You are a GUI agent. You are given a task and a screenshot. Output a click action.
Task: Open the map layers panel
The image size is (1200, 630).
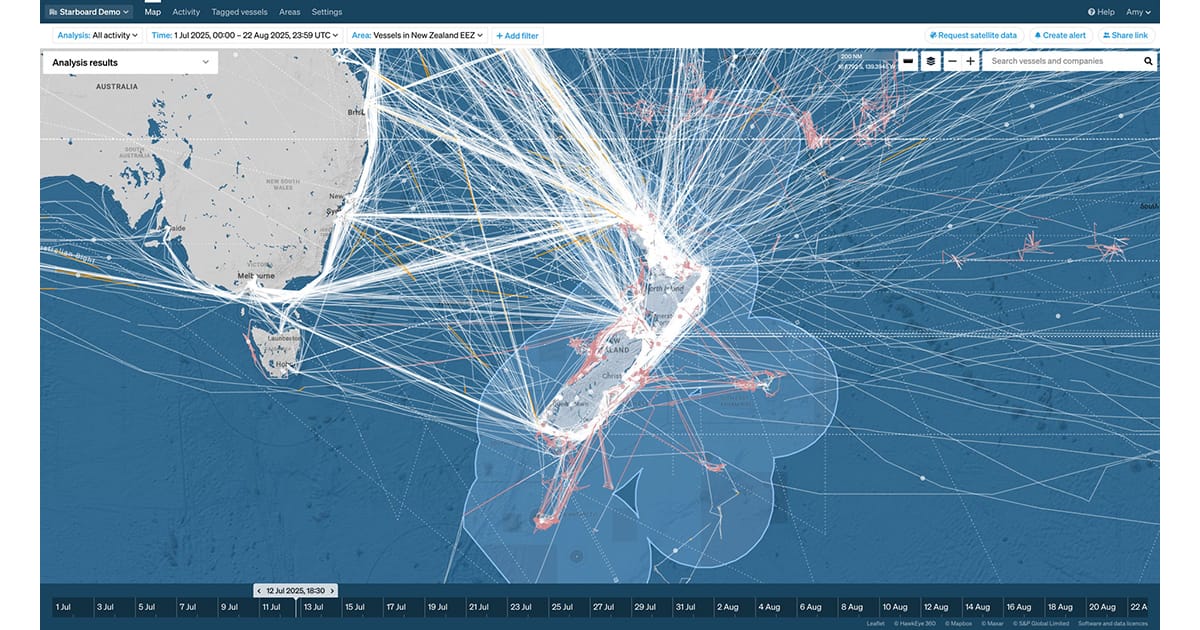point(930,61)
